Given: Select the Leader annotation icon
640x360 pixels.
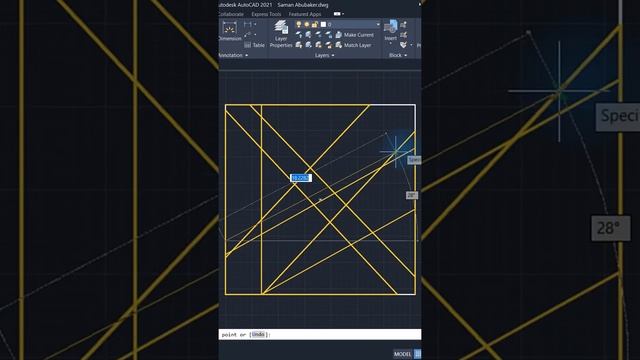Looking at the screenshot, I should tap(247, 34).
